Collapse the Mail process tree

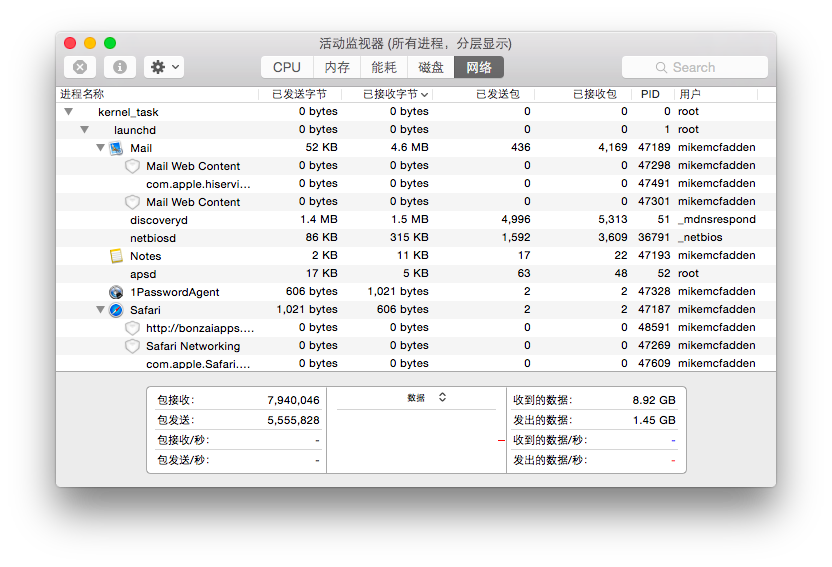tap(100, 148)
